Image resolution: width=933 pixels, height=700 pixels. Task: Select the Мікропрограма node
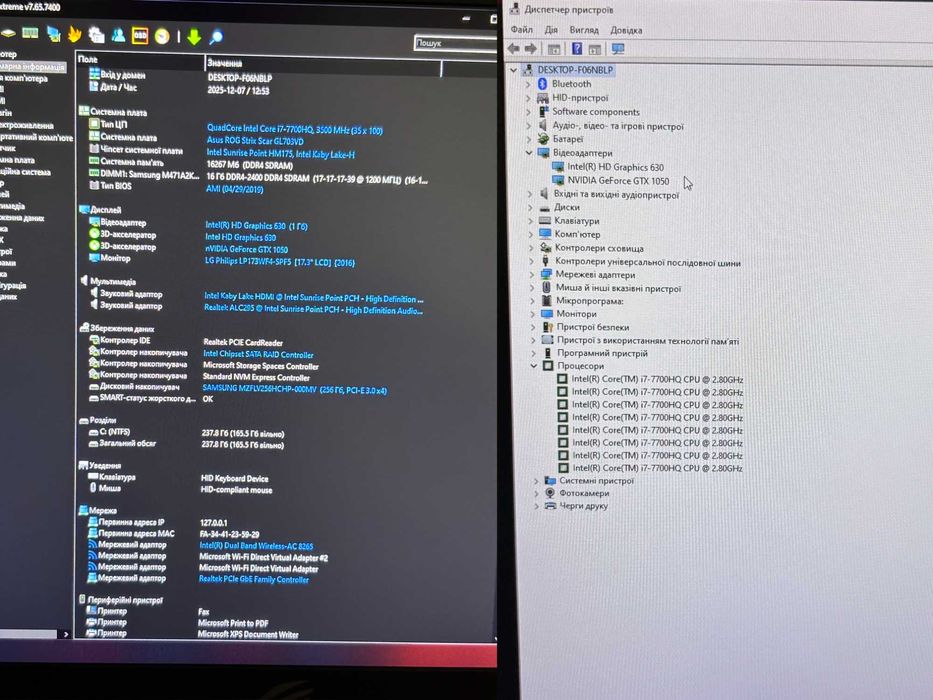tap(589, 301)
